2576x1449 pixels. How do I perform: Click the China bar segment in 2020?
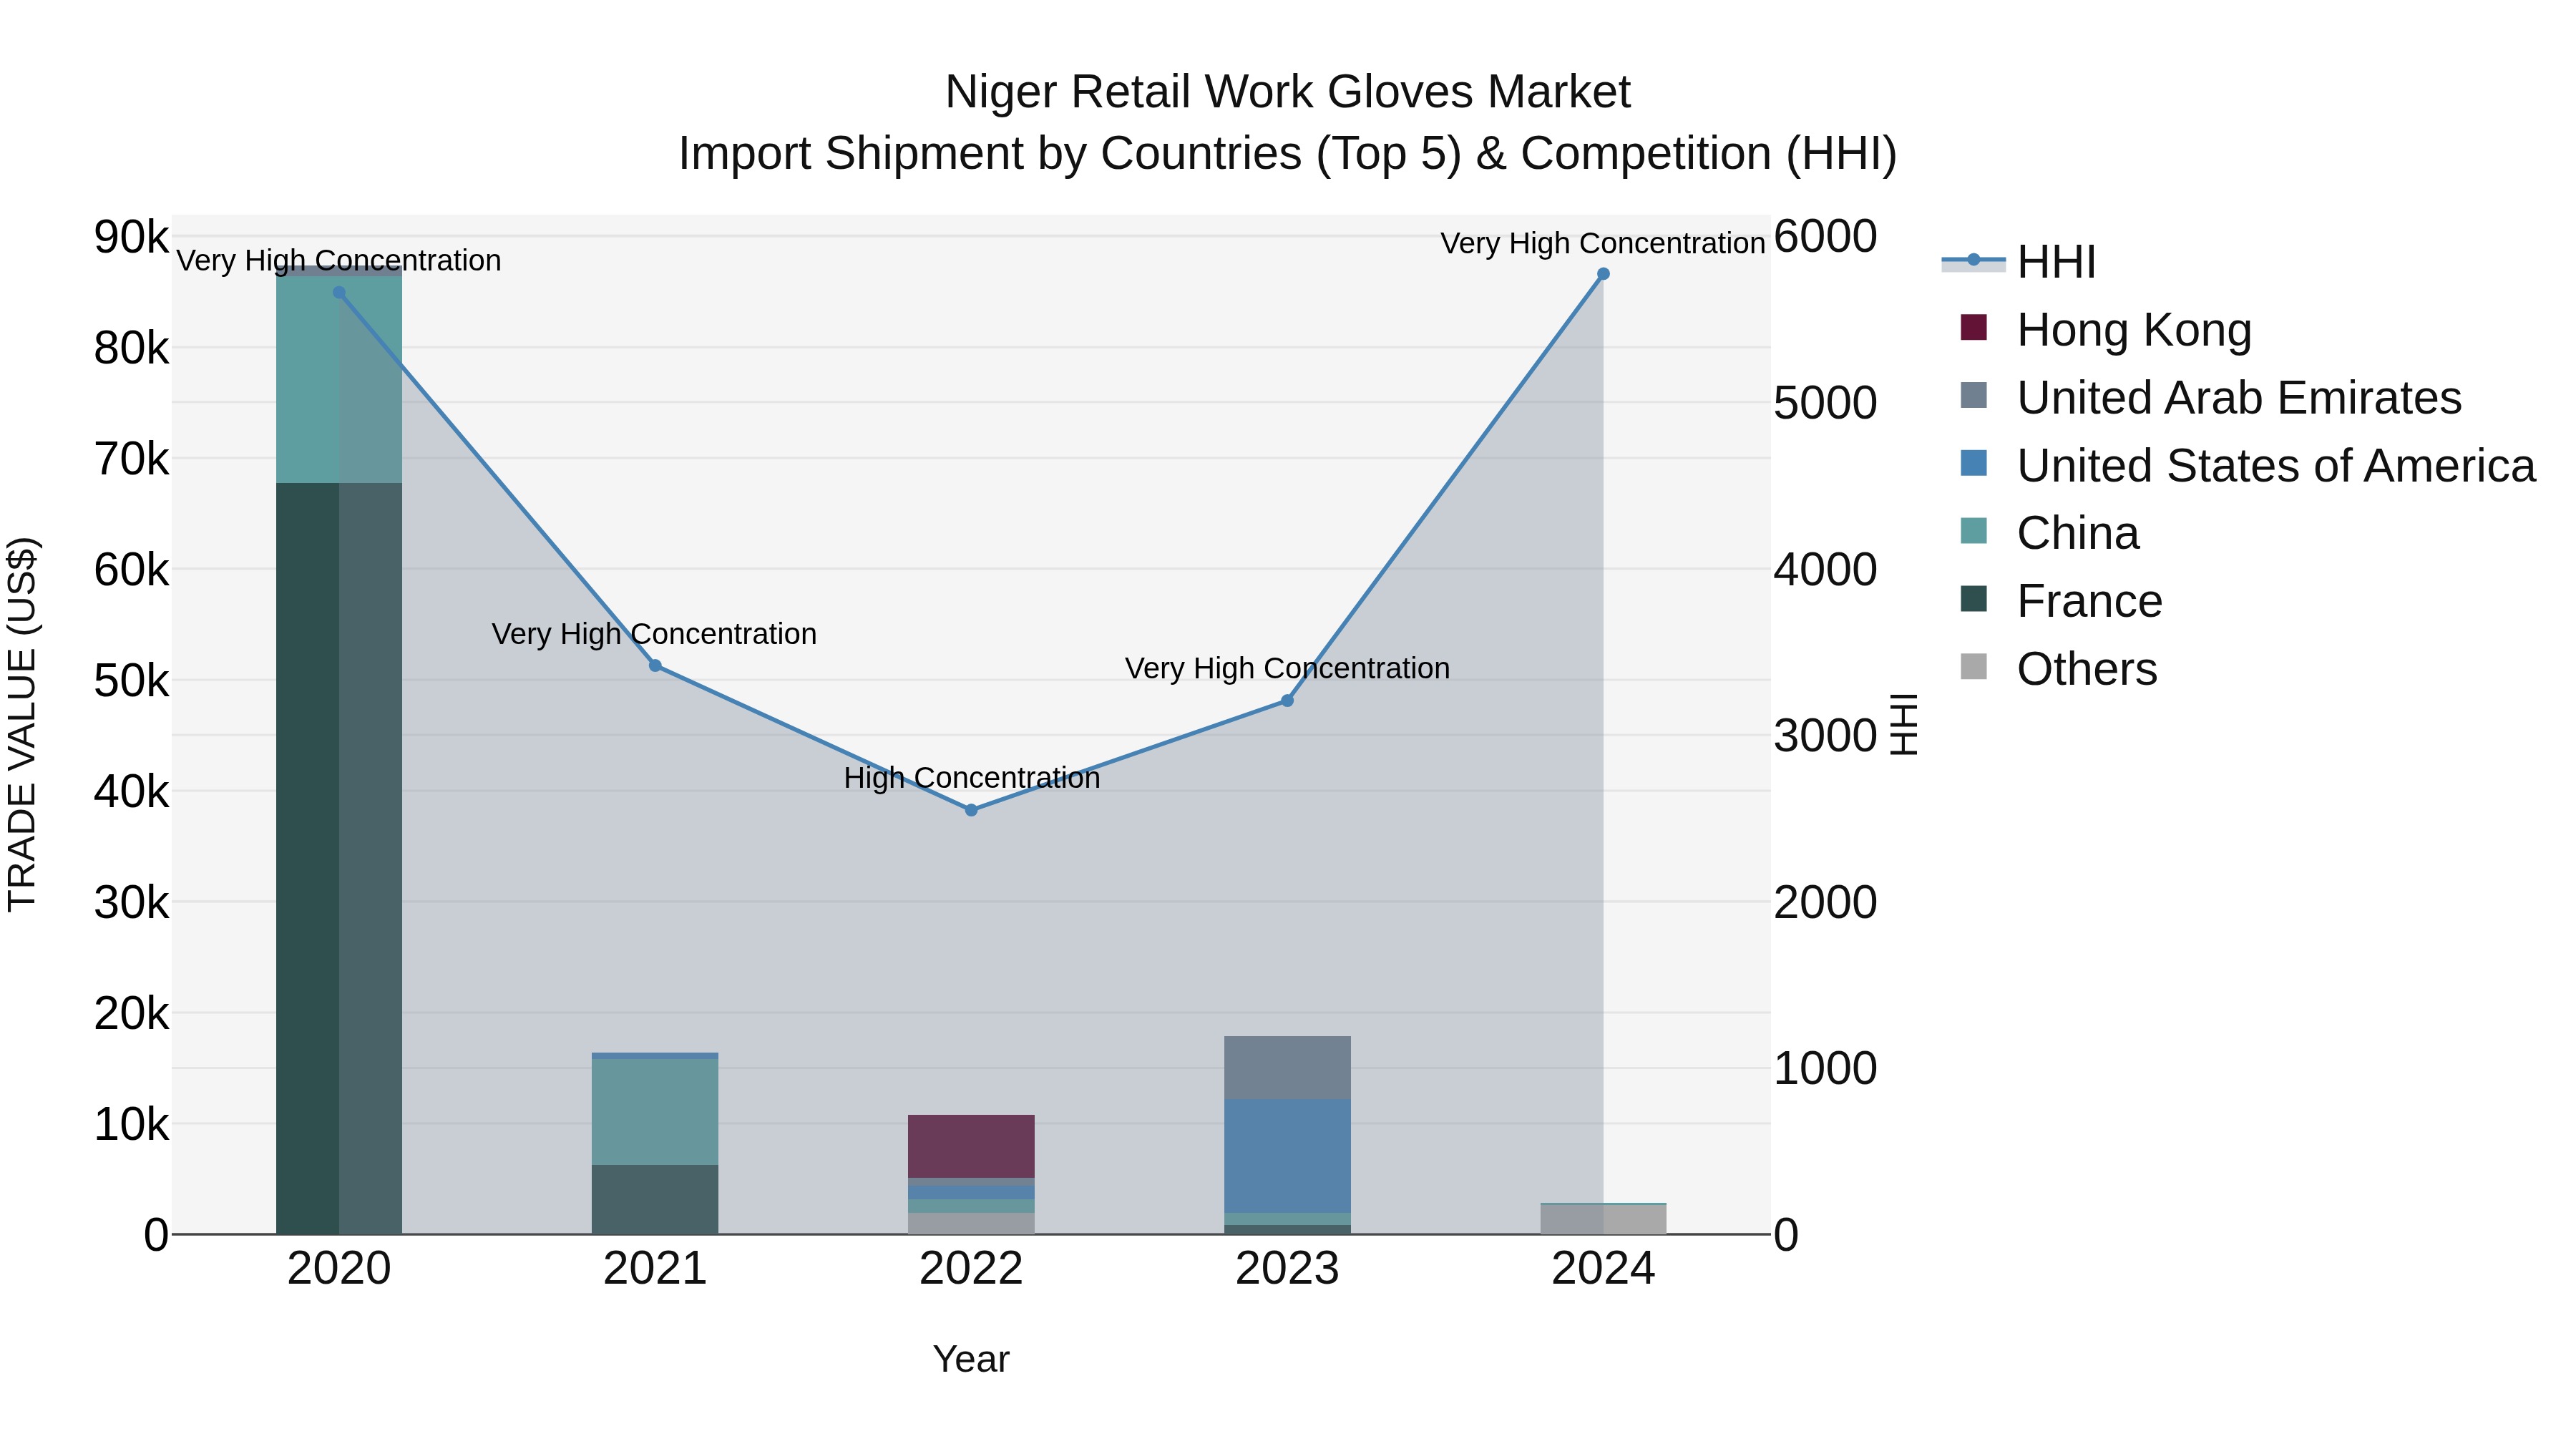(x=339, y=379)
